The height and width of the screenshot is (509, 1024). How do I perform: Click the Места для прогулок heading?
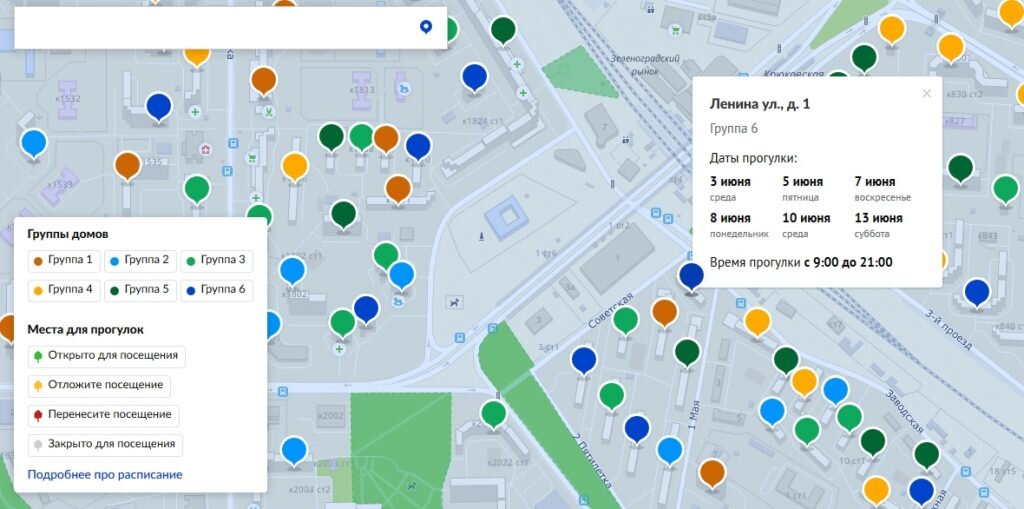tap(86, 330)
